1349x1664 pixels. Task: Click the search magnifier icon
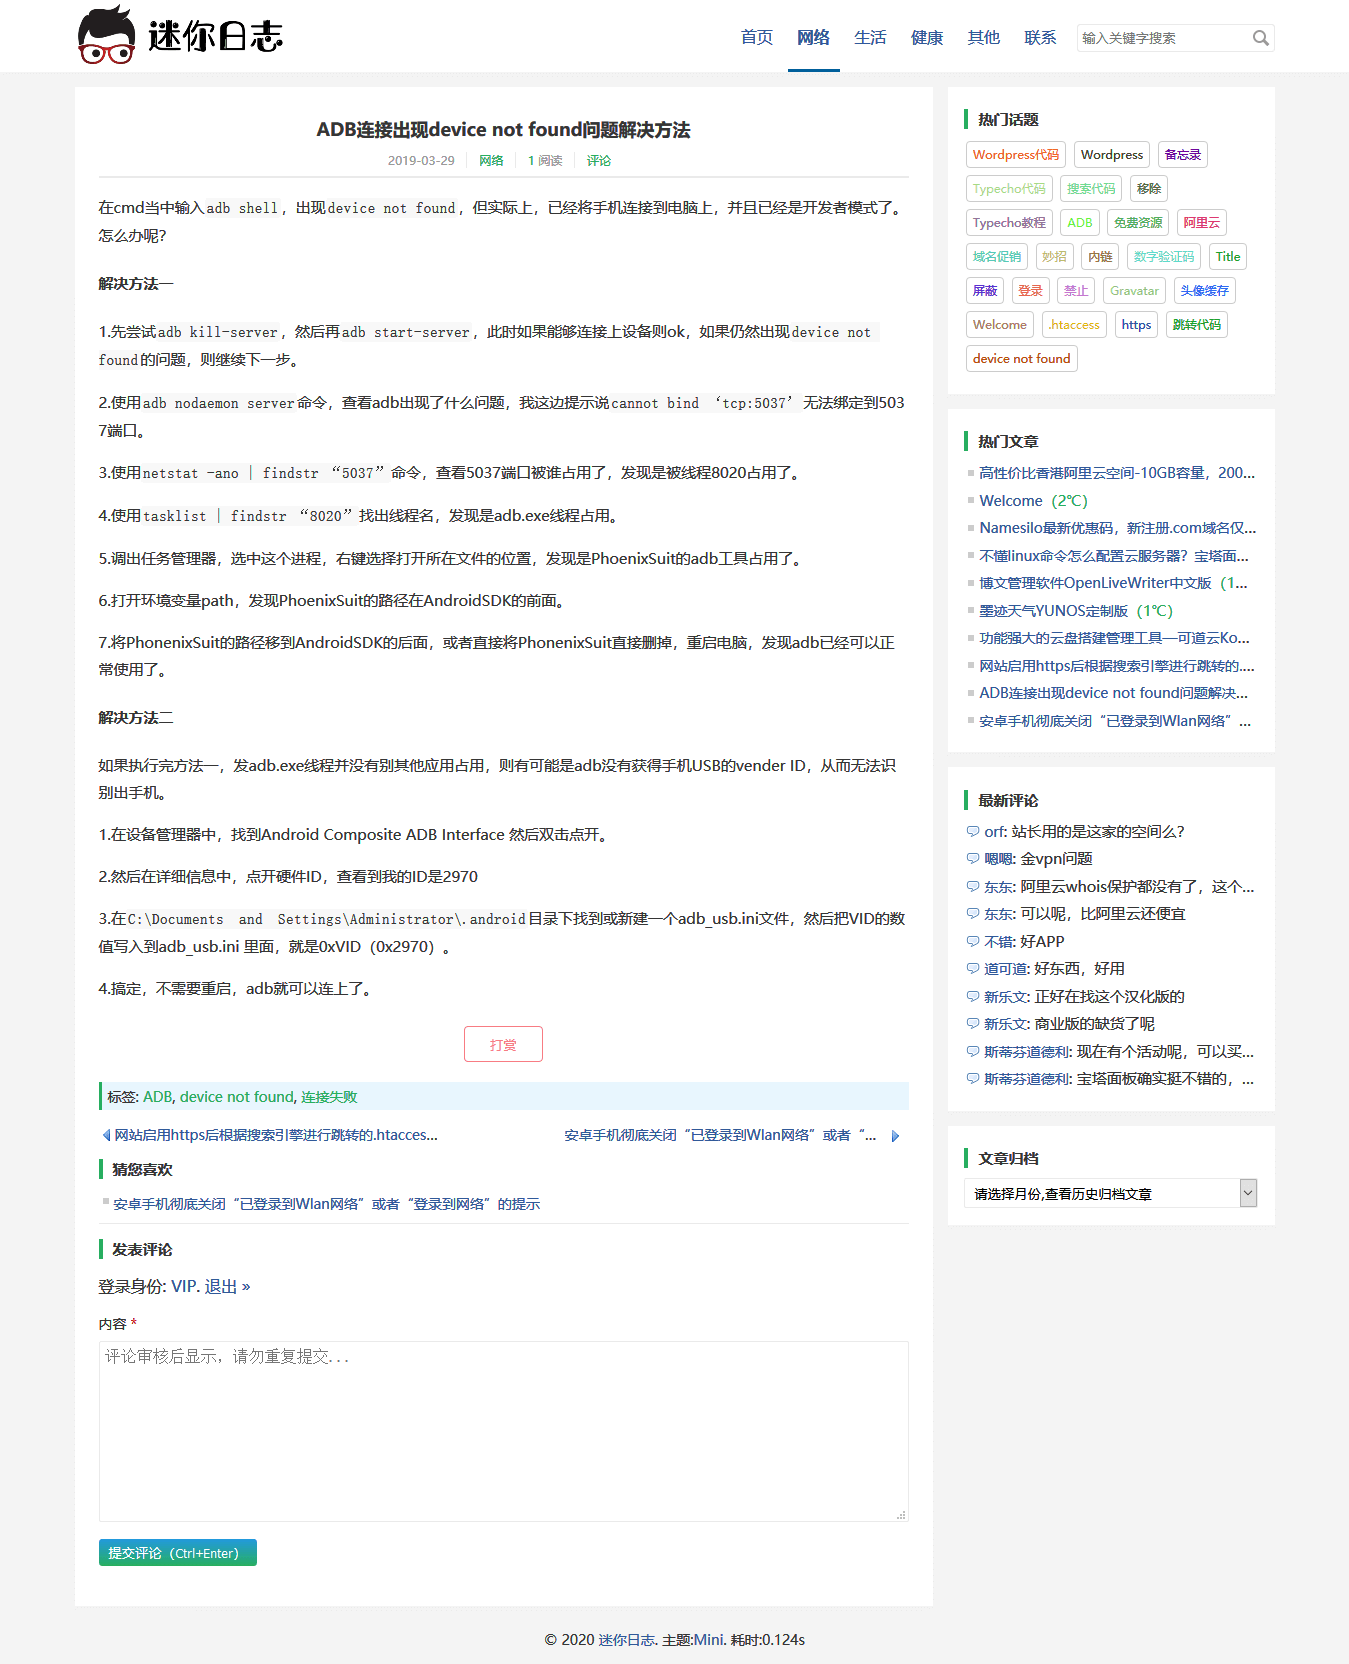point(1260,38)
